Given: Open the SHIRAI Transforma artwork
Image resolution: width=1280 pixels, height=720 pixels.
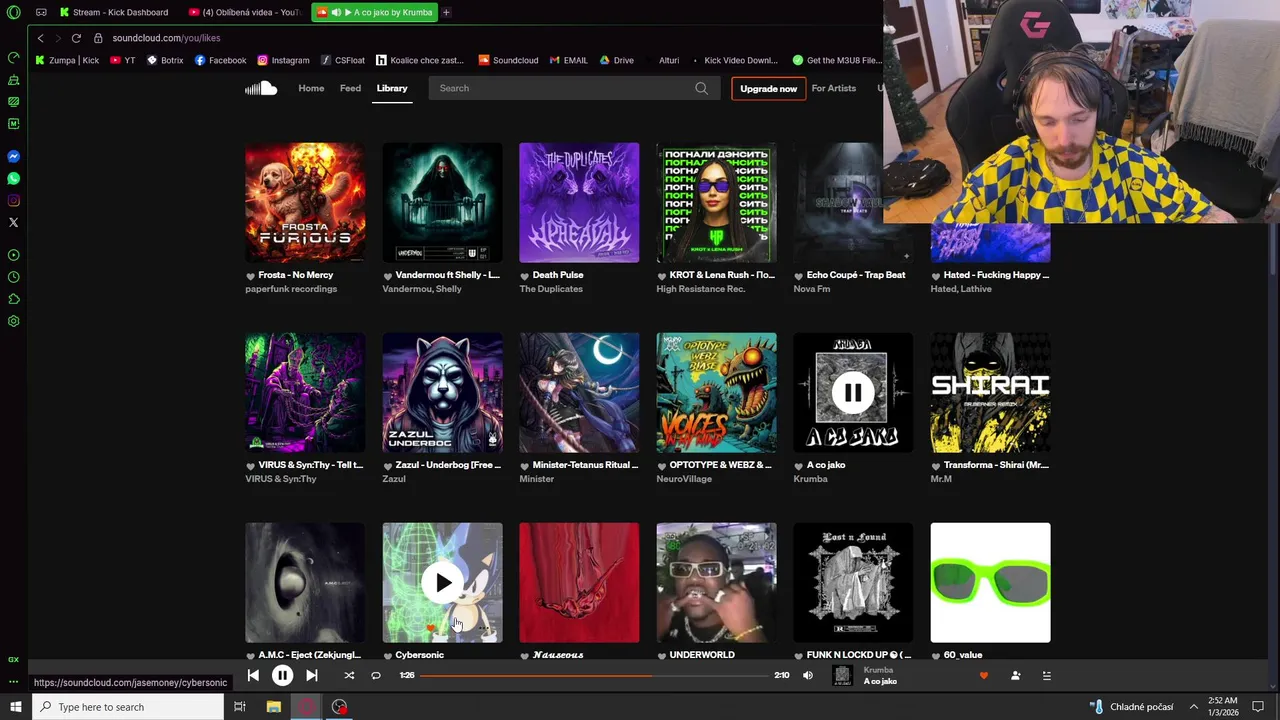Looking at the screenshot, I should coord(990,393).
